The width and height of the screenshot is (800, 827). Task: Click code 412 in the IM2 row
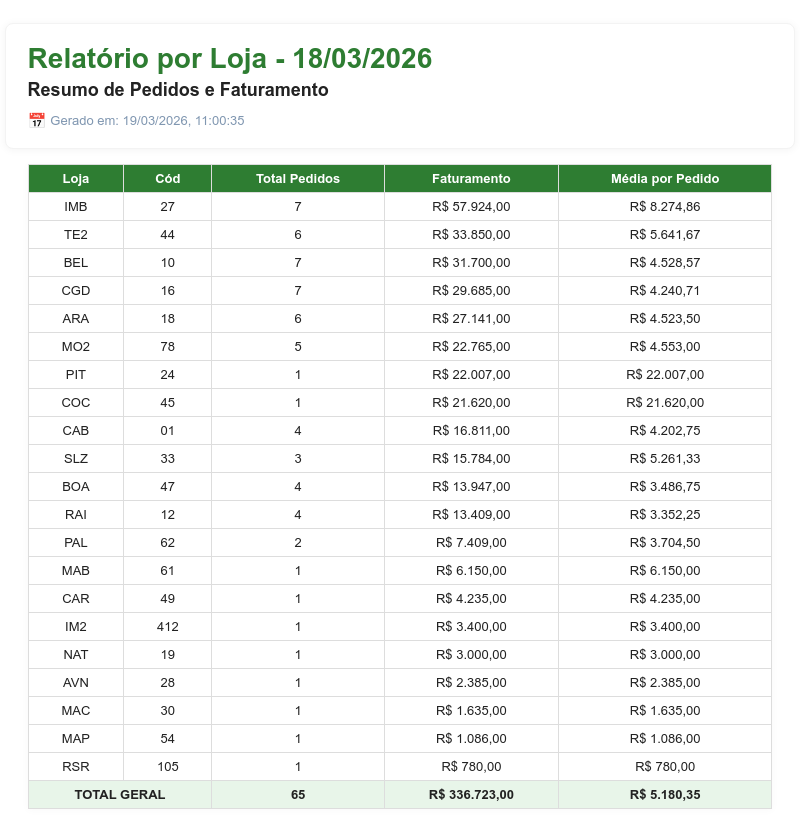tap(168, 627)
